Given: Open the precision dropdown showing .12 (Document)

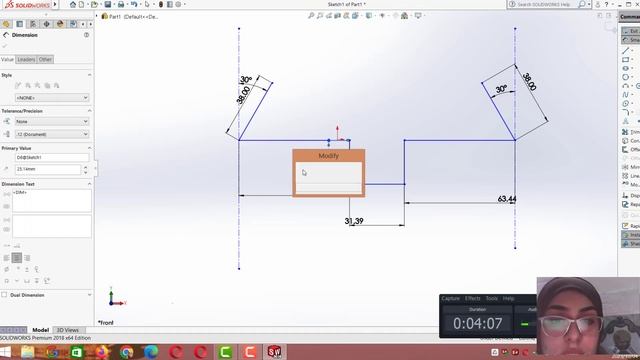Looking at the screenshot, I should coord(51,134).
